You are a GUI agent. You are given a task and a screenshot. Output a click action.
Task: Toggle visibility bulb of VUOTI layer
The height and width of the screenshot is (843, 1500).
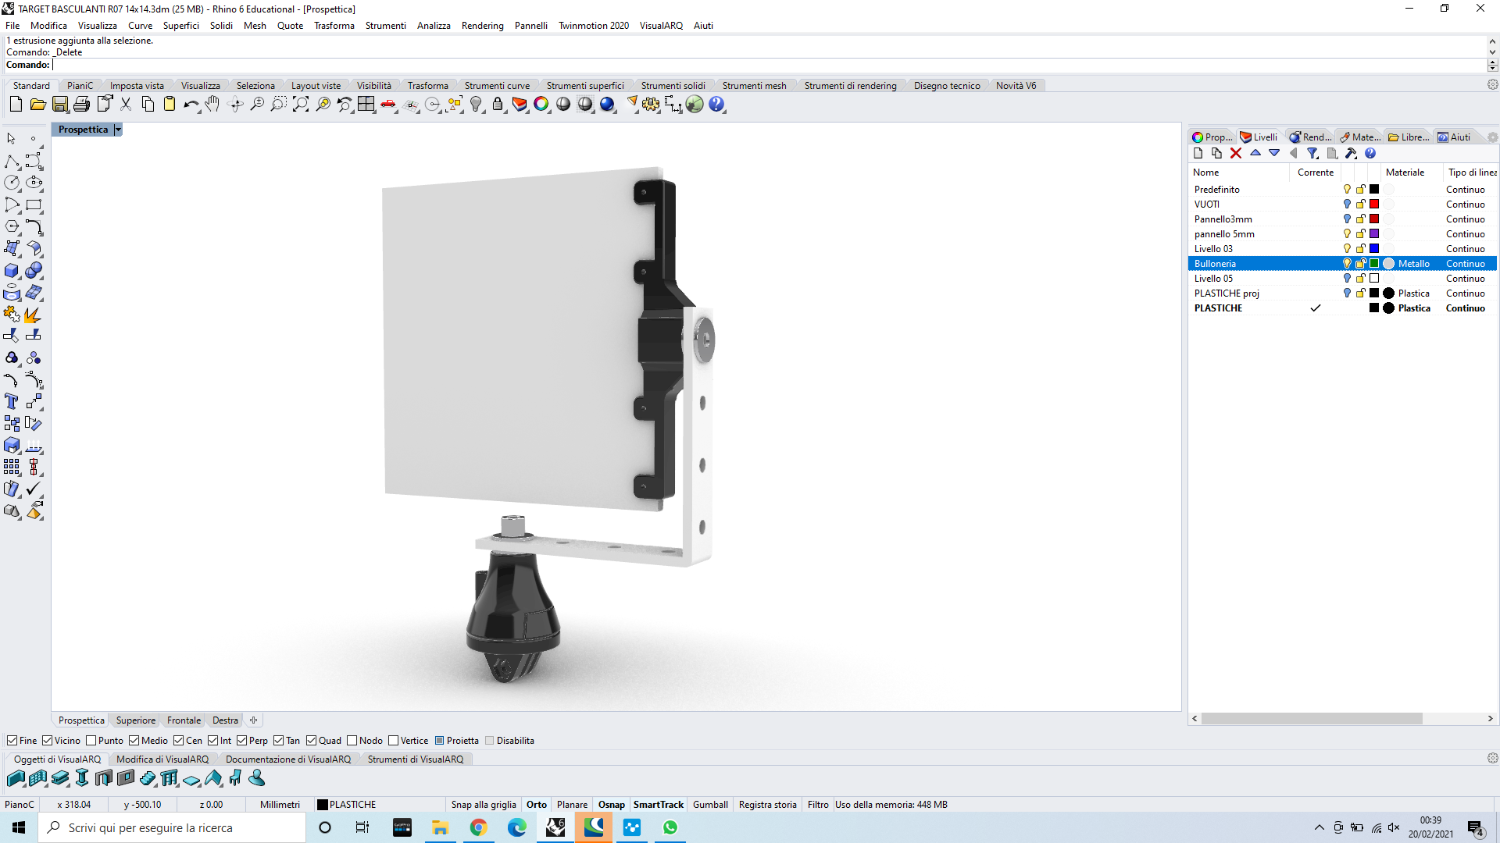1347,204
